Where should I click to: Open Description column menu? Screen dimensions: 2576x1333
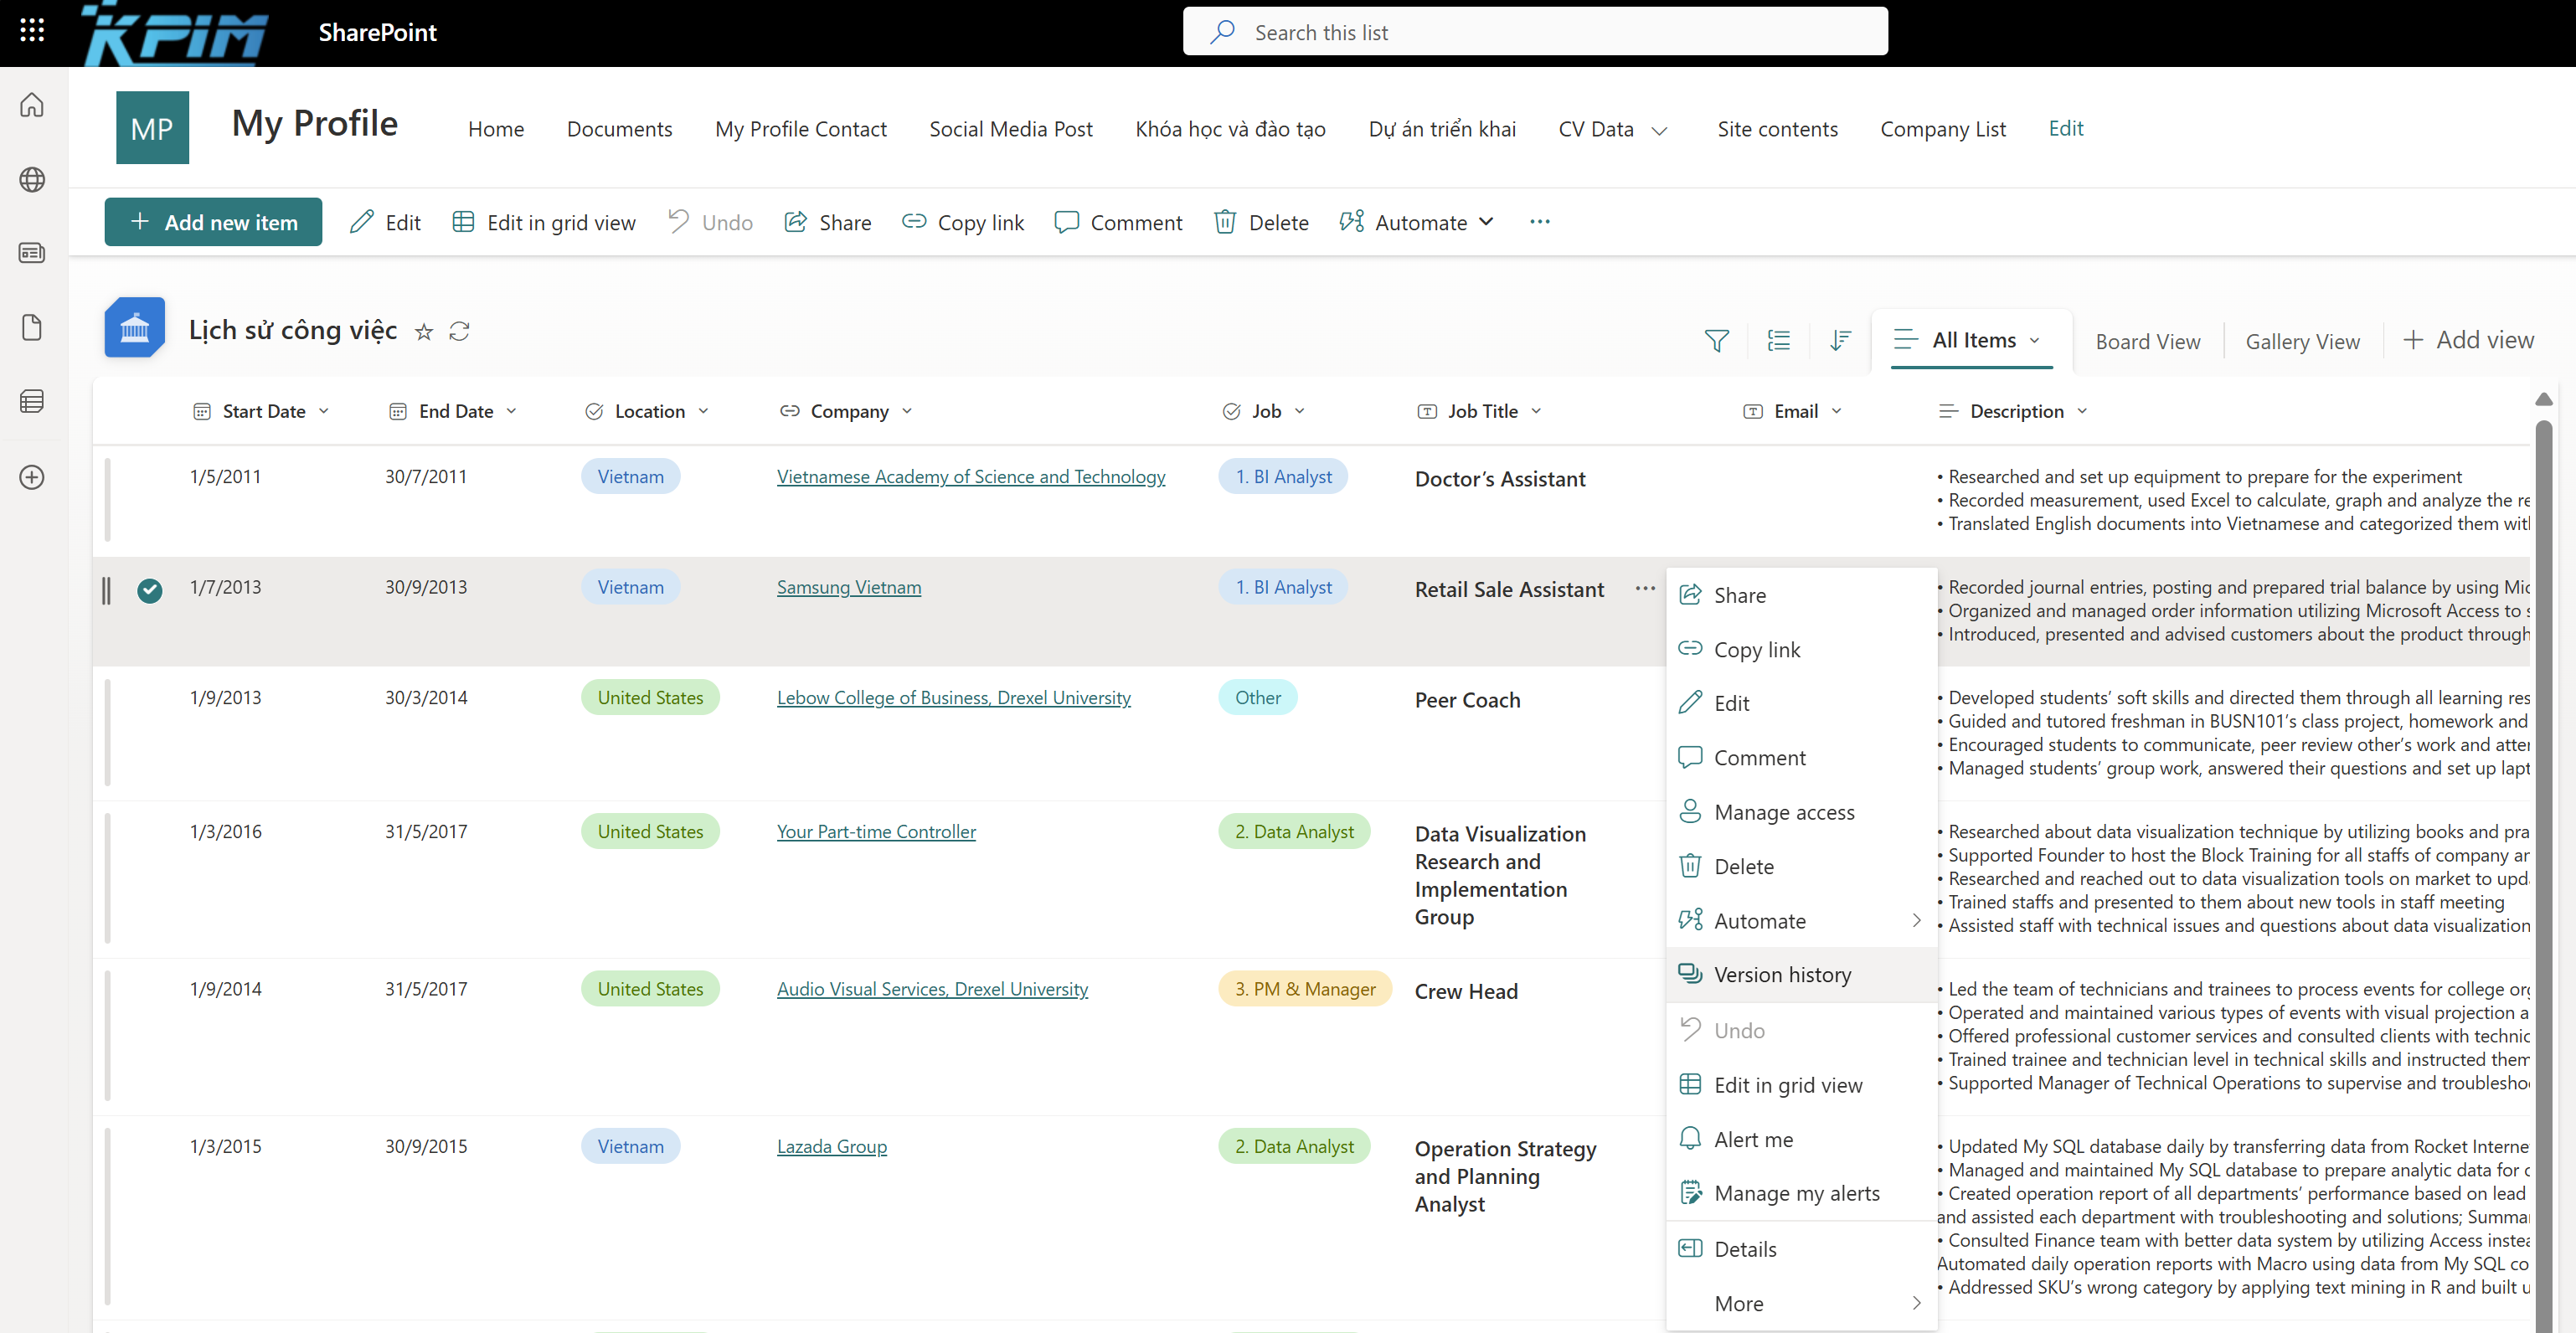(2082, 411)
